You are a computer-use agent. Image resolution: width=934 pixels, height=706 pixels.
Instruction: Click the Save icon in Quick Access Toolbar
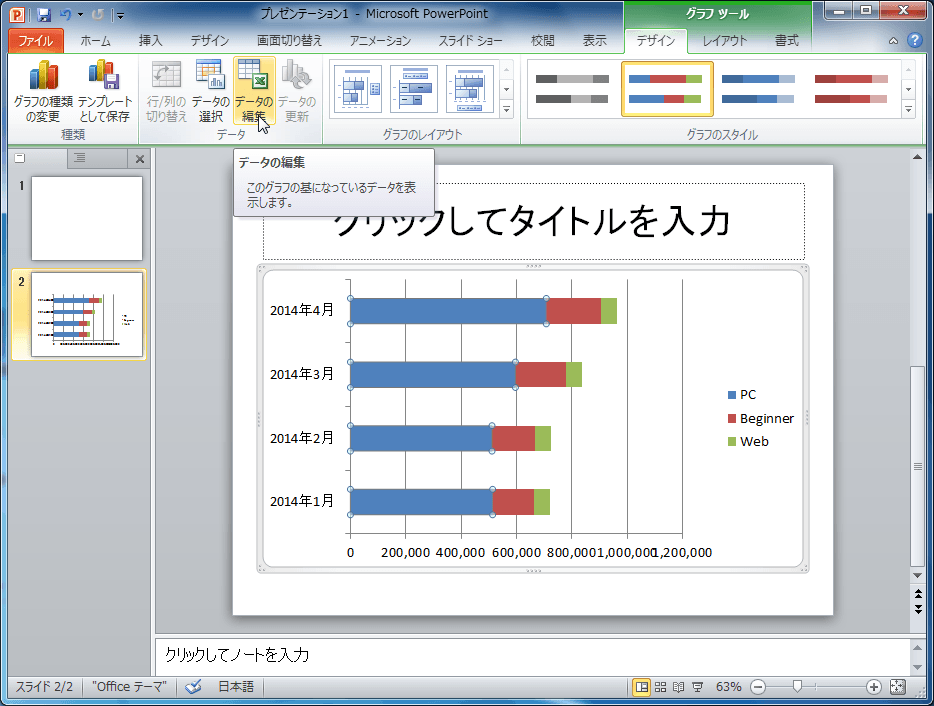[43, 14]
